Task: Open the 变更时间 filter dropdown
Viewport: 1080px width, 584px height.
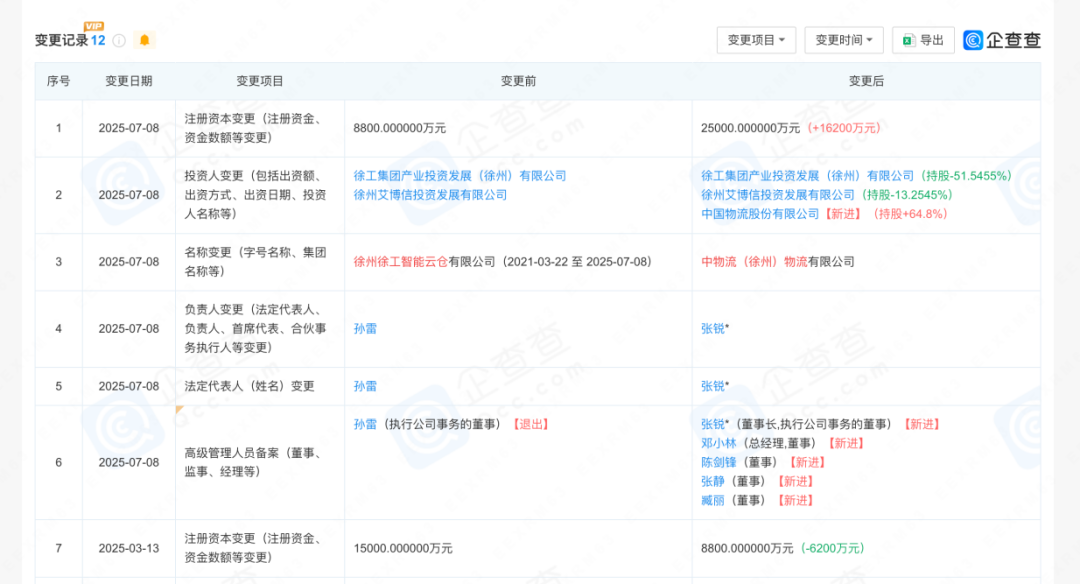Action: [x=844, y=40]
